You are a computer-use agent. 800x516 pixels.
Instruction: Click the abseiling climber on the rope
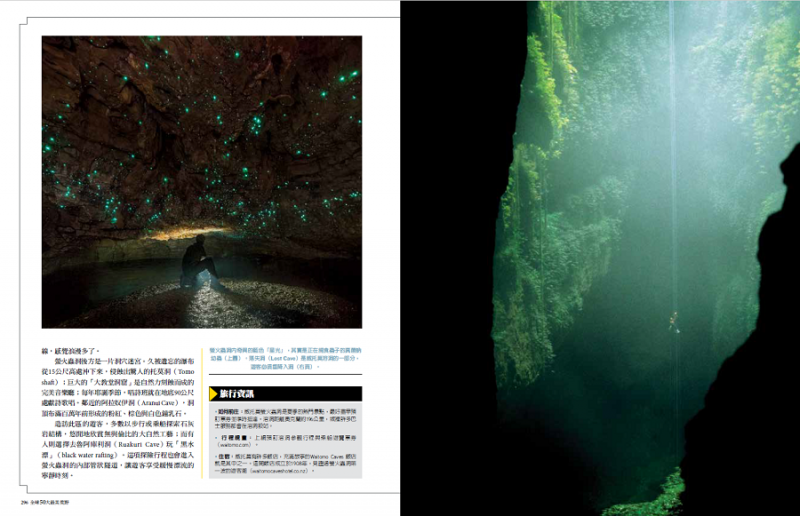(x=674, y=322)
